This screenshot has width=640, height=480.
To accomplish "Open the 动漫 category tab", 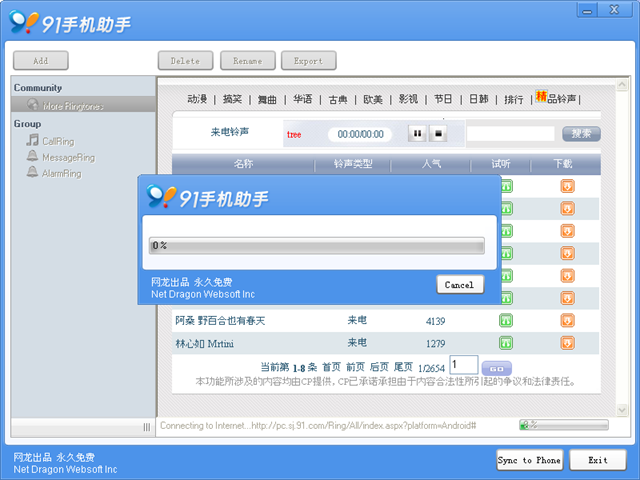I will click(197, 99).
